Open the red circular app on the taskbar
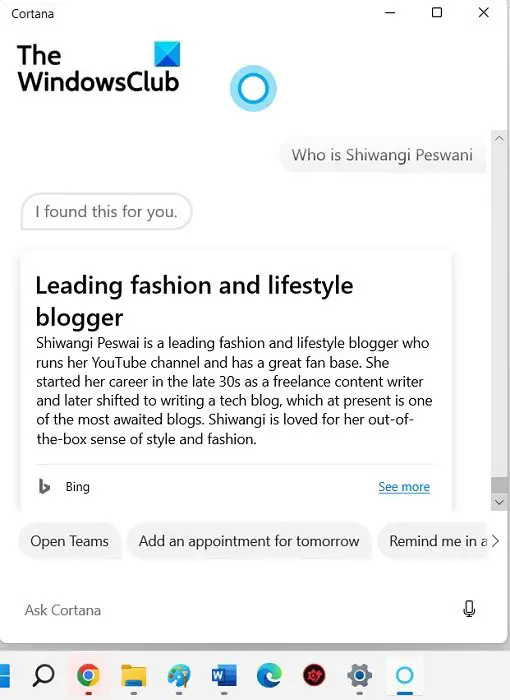Image resolution: width=510 pixels, height=700 pixels. (x=314, y=675)
